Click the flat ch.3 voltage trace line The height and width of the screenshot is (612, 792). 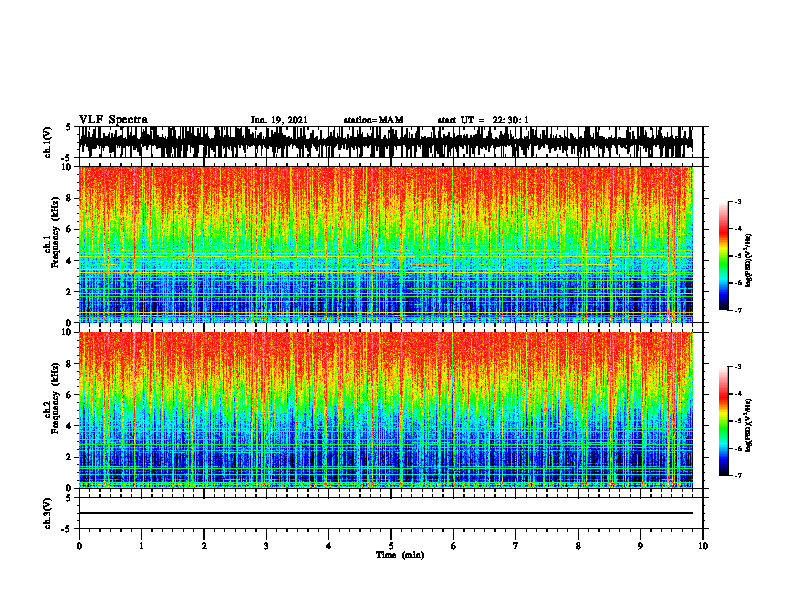coord(385,513)
